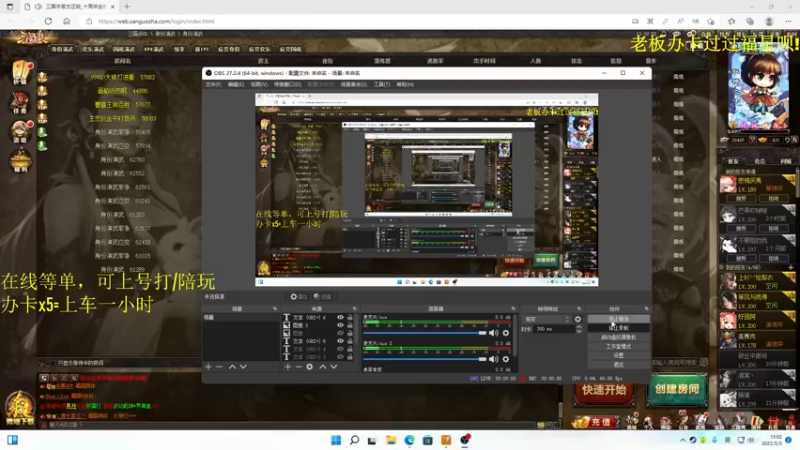The width and height of the screenshot is (800, 450).
Task: Click 停止推流 to stop streaming
Action: coord(618,319)
